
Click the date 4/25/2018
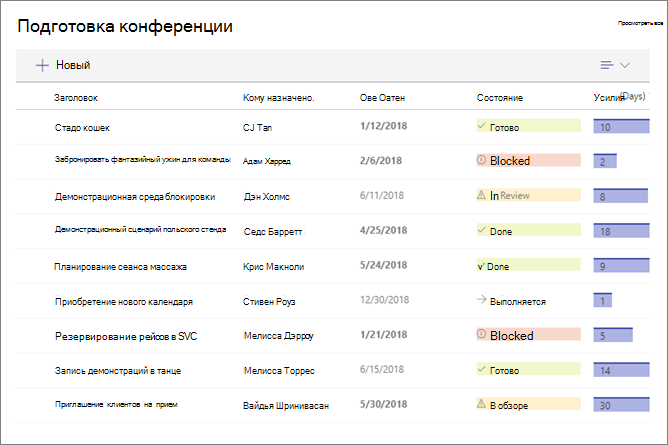pyautogui.click(x=383, y=230)
